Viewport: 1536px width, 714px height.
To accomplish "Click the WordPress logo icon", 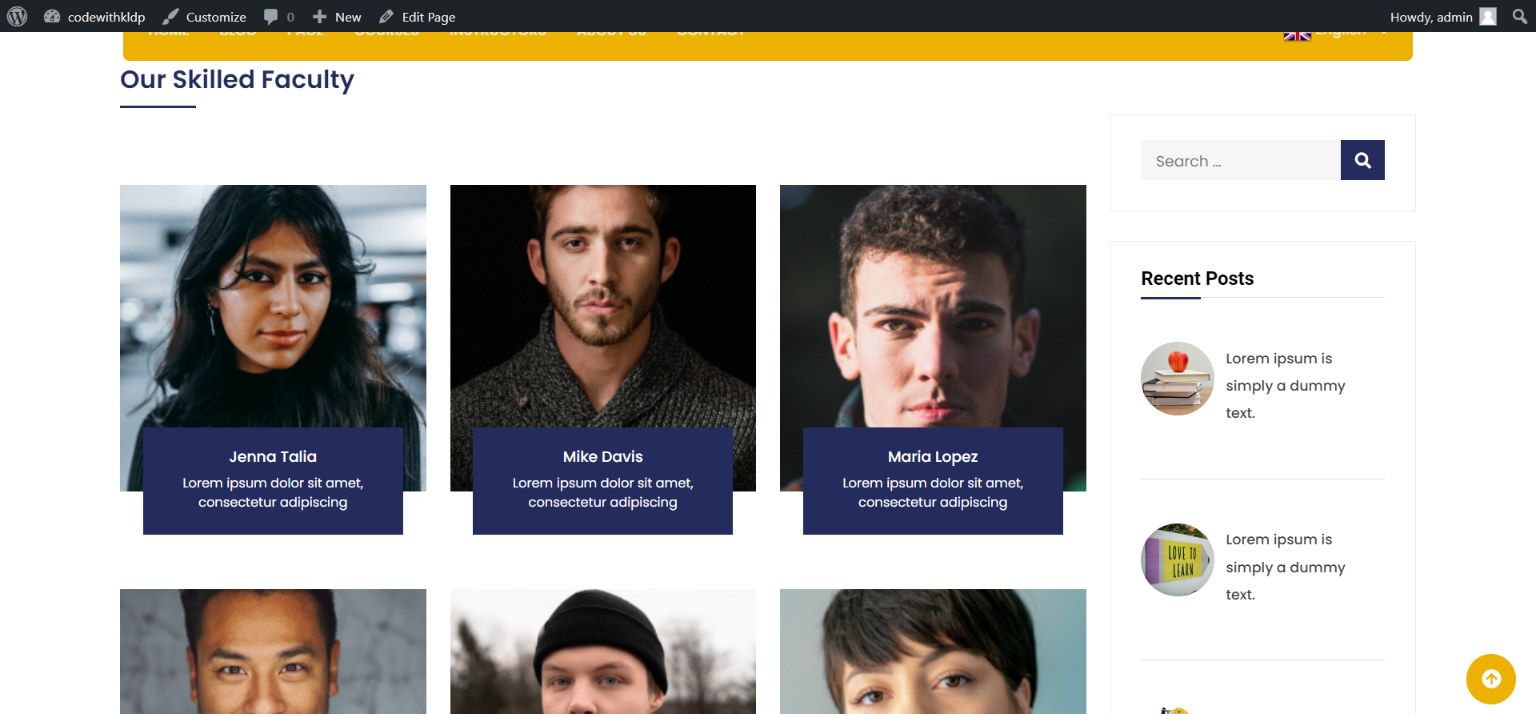I will click(17, 16).
